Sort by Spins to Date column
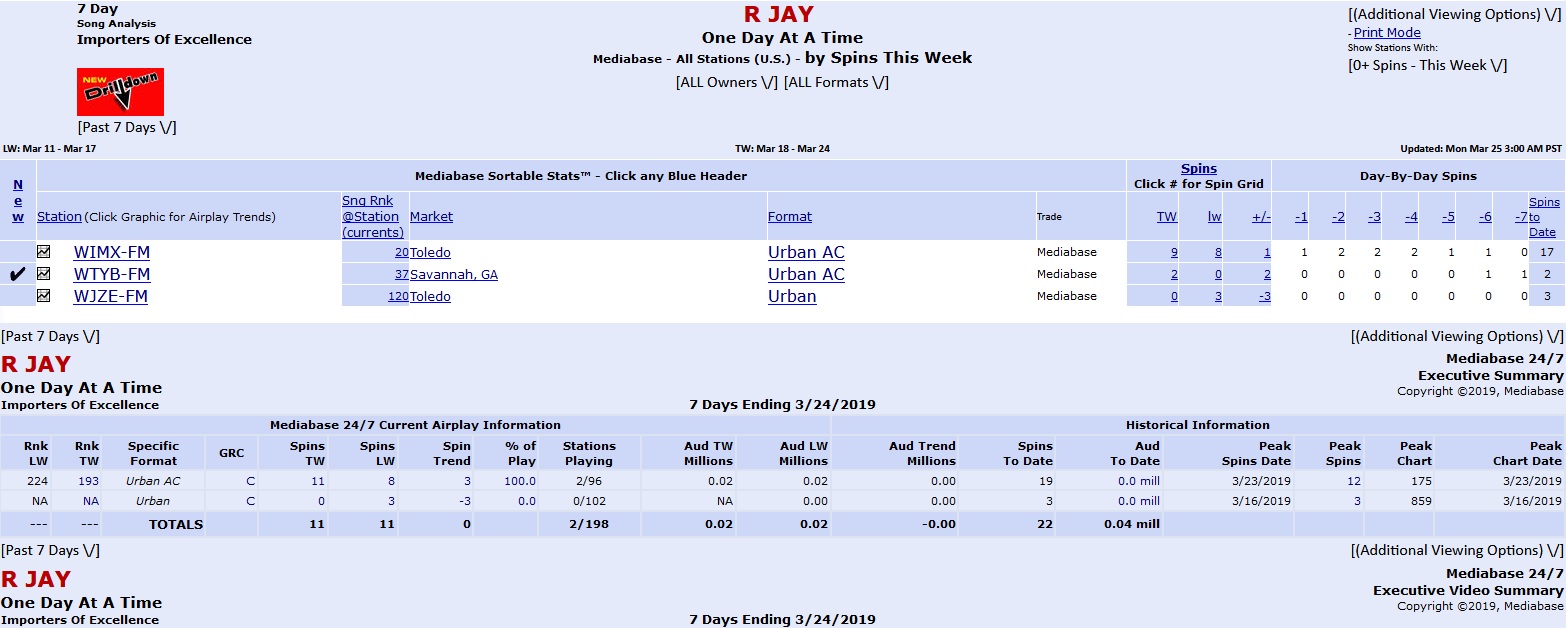1566x628 pixels. [1544, 216]
